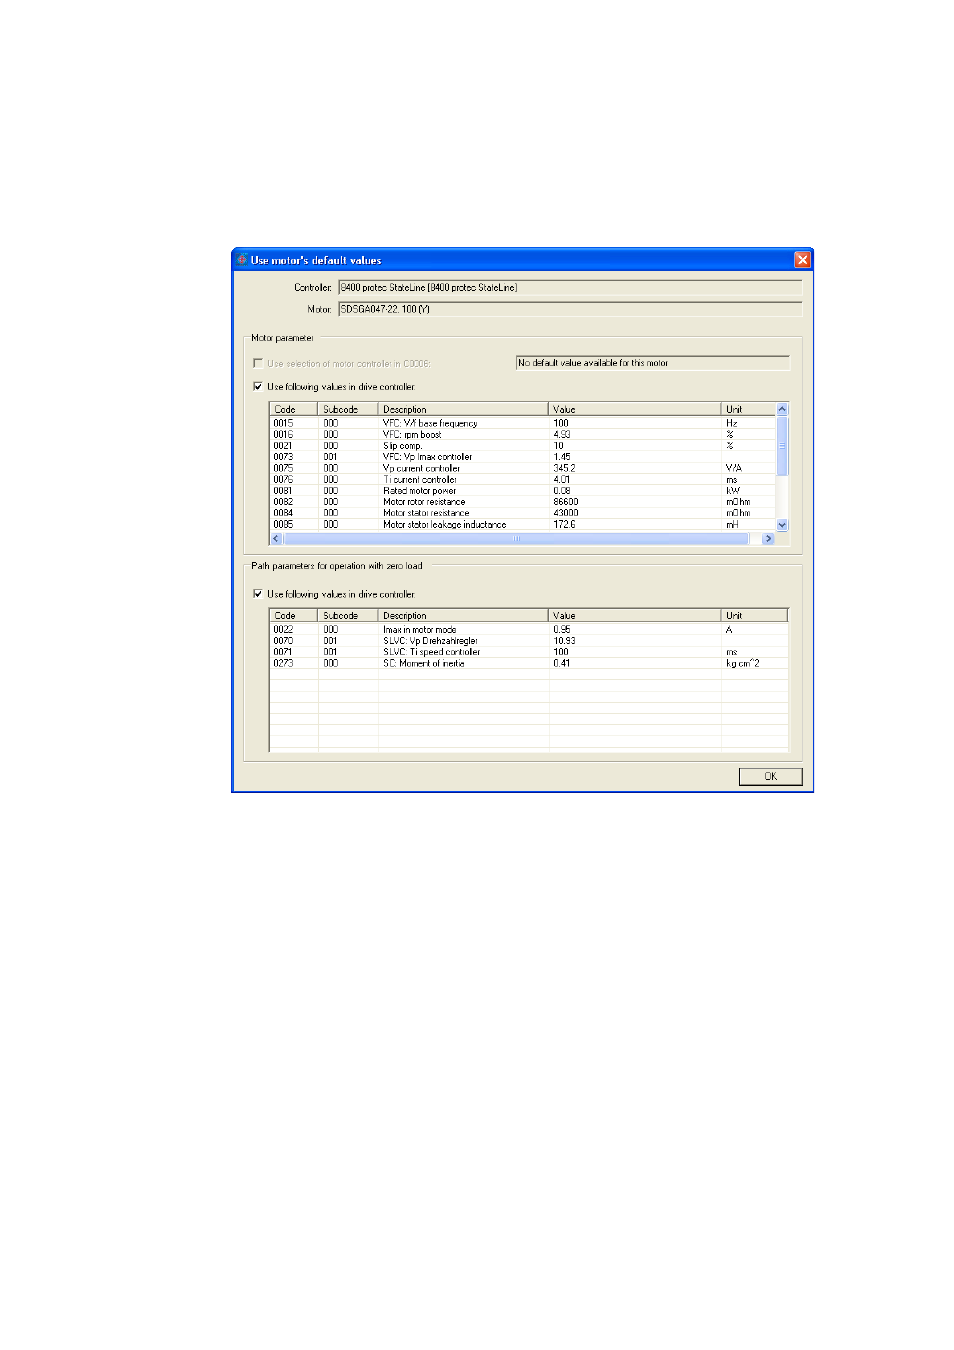Click the Controller field showing 8400 protec StateLine
The image size is (954, 1350).
click(x=570, y=288)
